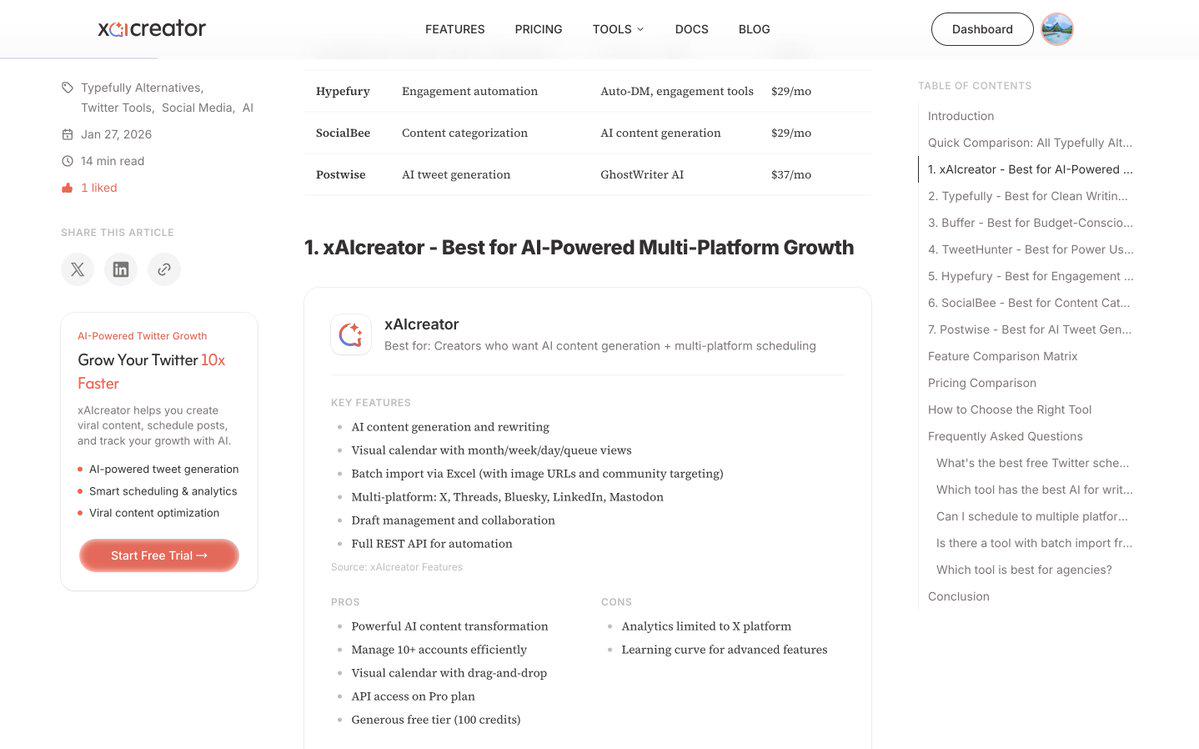Image resolution: width=1199 pixels, height=749 pixels.
Task: Jump to Introduction in table of contents
Action: (960, 116)
